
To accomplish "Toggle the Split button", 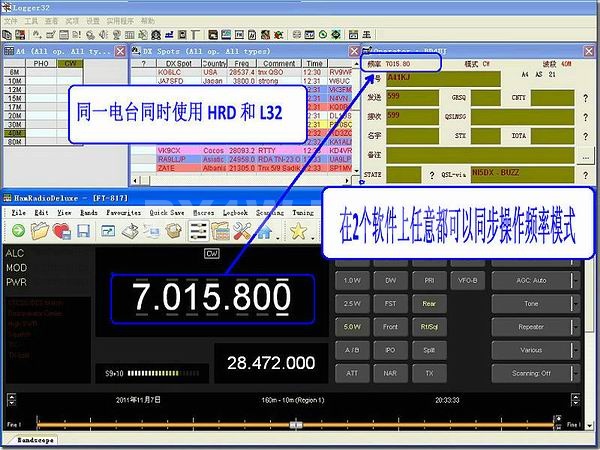I will (429, 350).
